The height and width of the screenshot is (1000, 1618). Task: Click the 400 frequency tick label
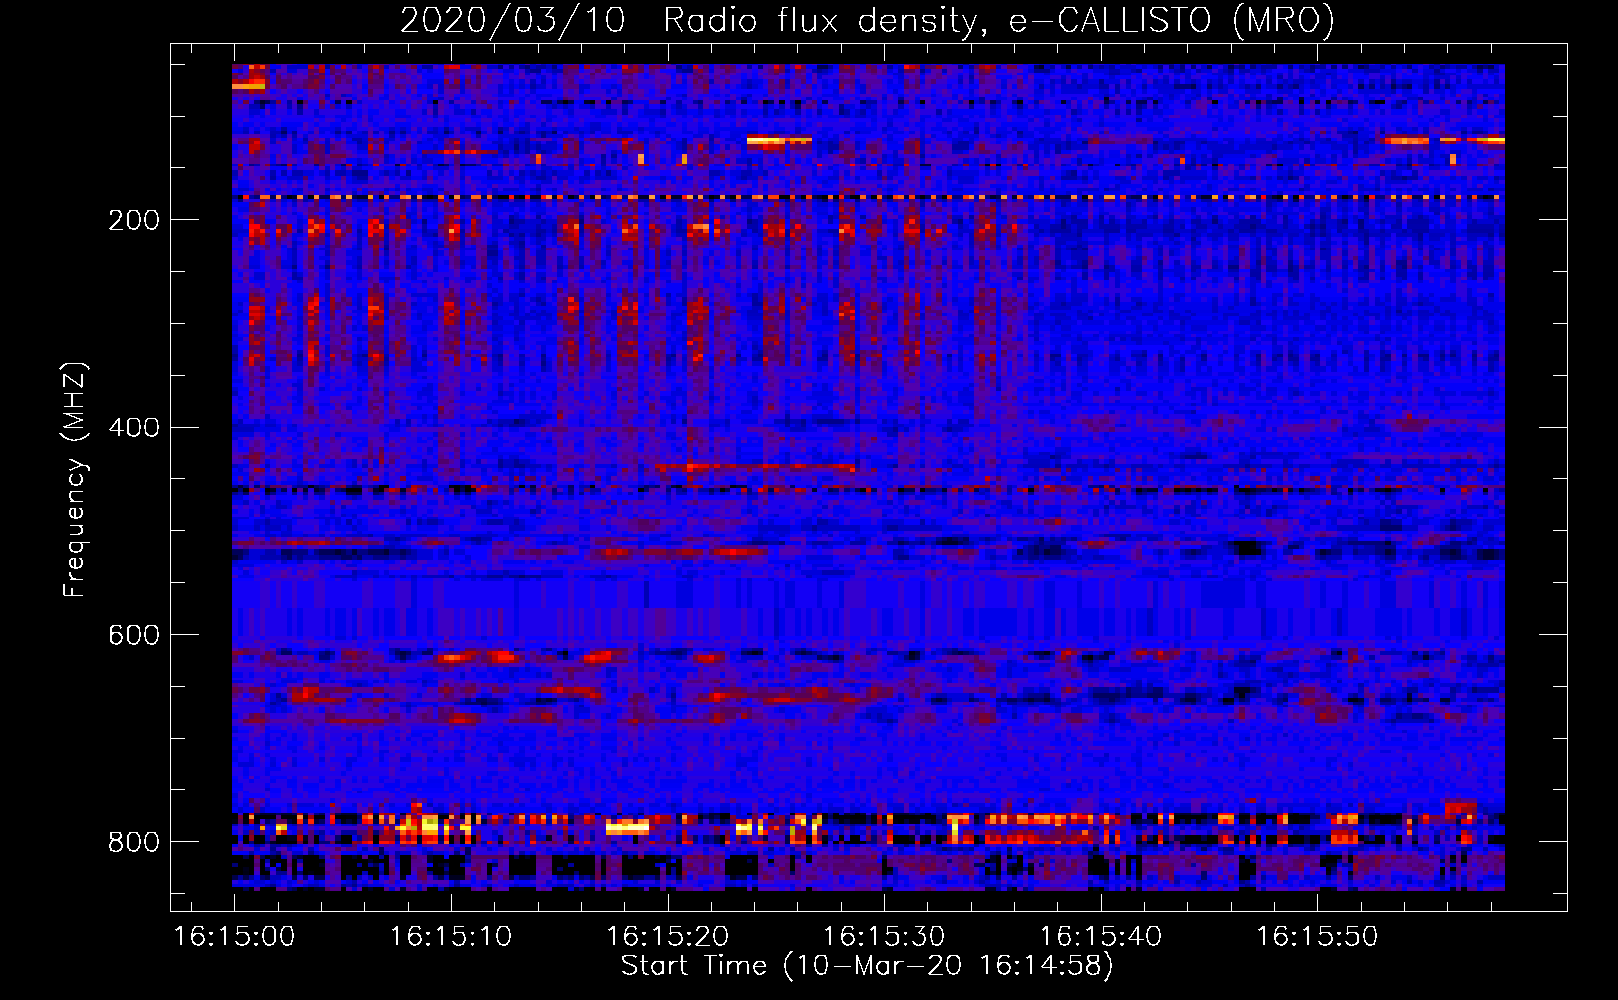pyautogui.click(x=134, y=428)
